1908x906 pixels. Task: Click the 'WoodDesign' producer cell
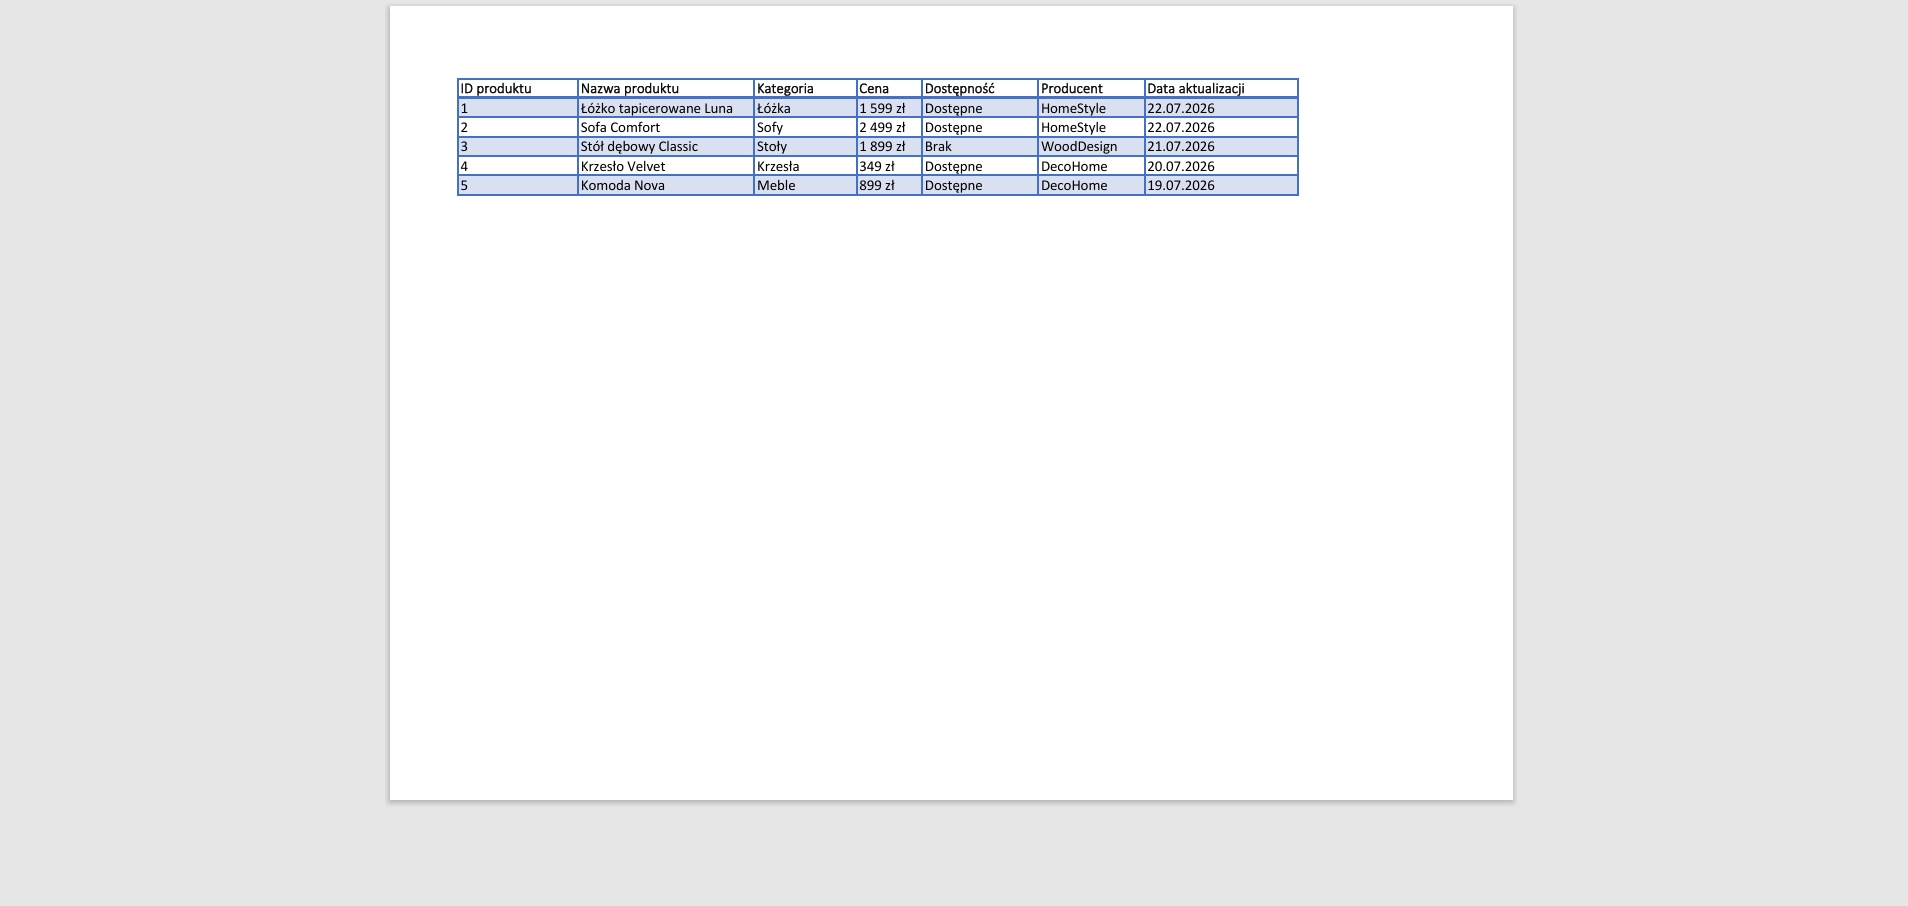tap(1091, 146)
